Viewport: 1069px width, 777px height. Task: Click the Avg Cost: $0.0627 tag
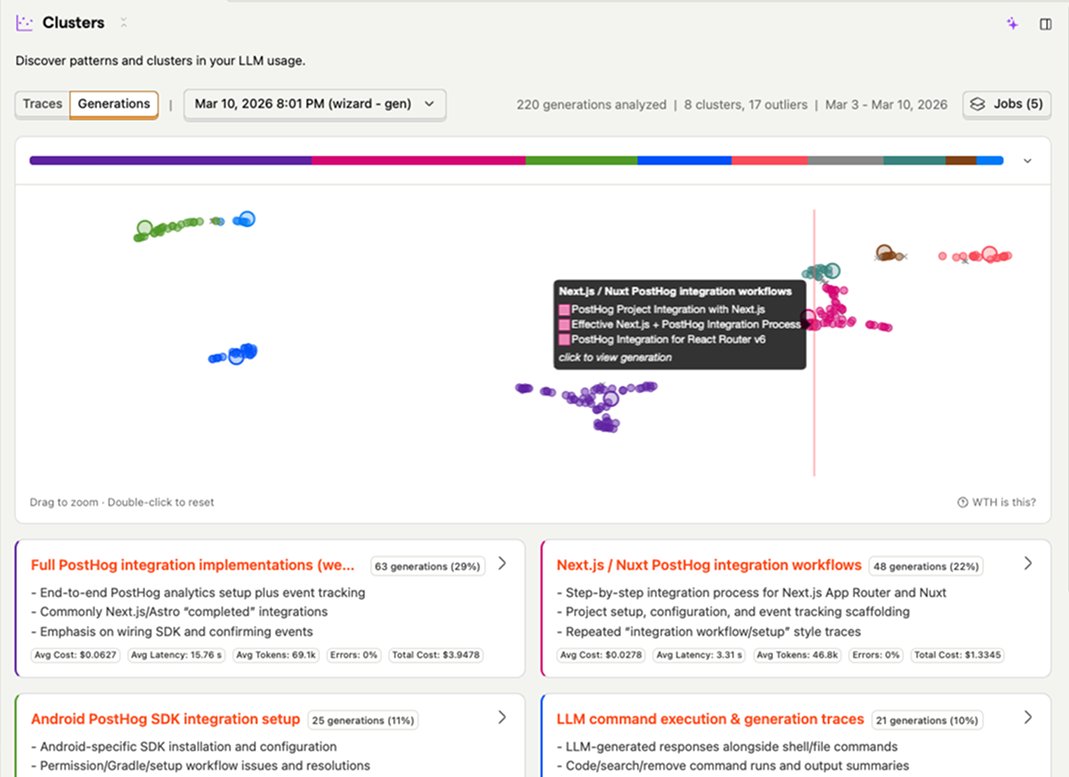[76, 655]
